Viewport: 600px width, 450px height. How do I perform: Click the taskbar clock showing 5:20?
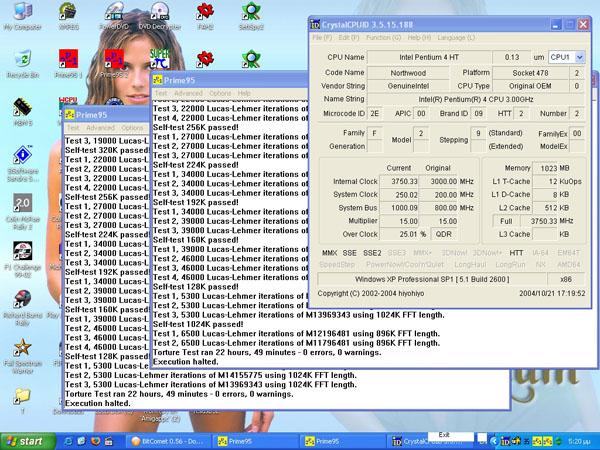pyautogui.click(x=578, y=441)
